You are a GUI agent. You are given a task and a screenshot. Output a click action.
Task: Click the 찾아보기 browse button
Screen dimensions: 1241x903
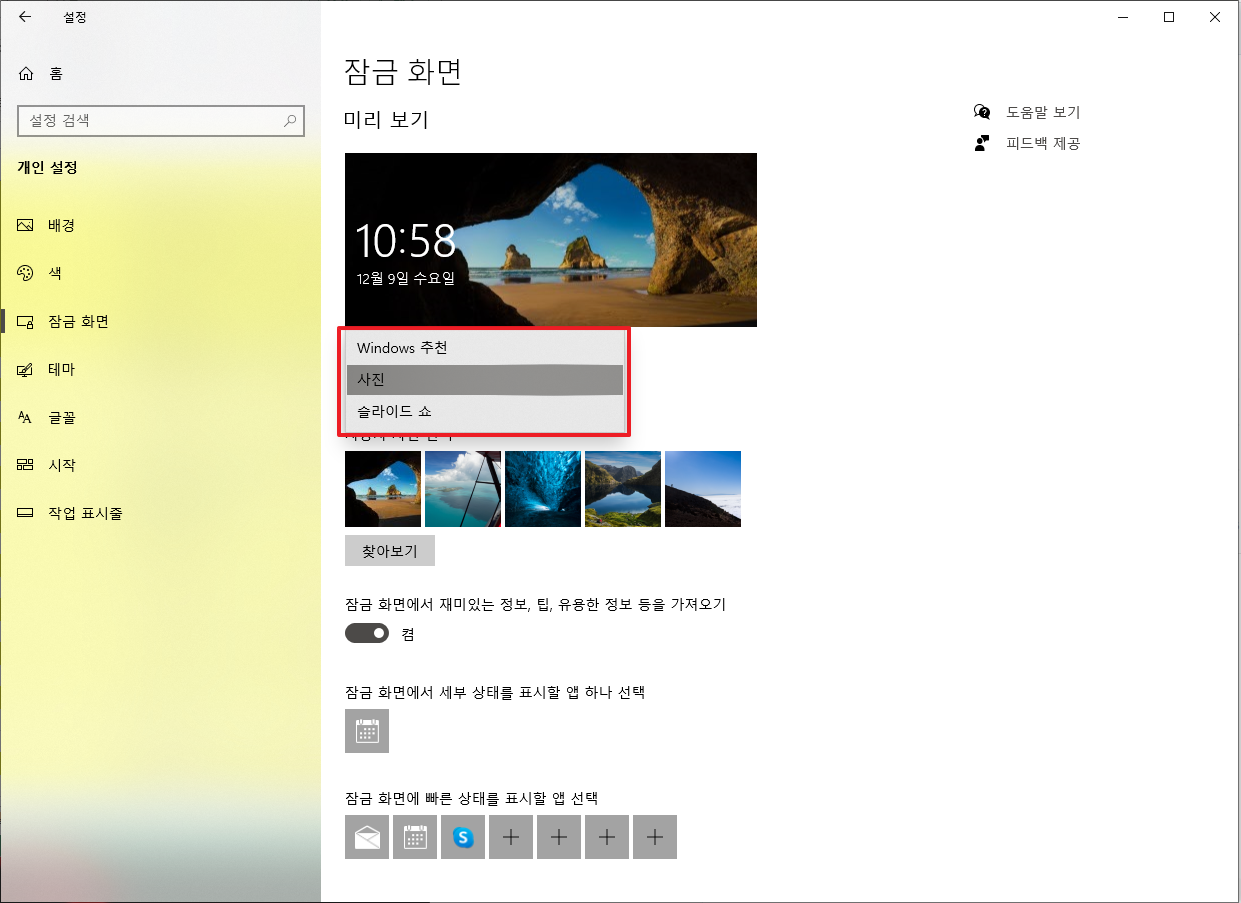pyautogui.click(x=390, y=551)
